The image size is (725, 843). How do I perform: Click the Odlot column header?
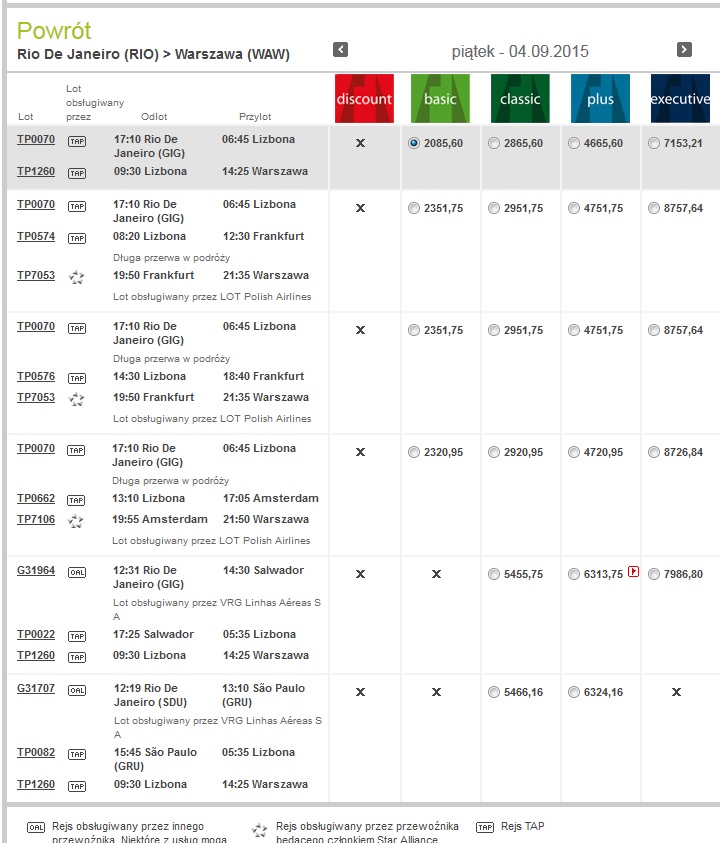[154, 117]
